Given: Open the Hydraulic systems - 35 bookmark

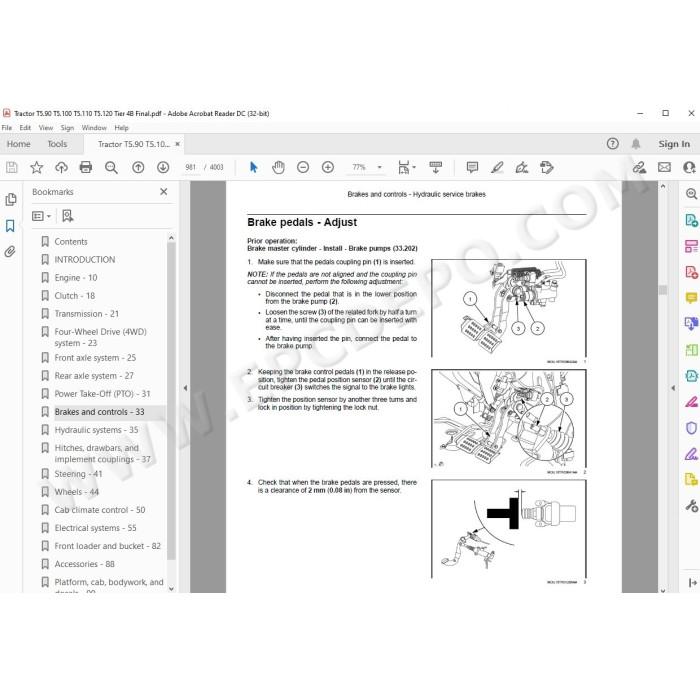Looking at the screenshot, I should (x=96, y=430).
